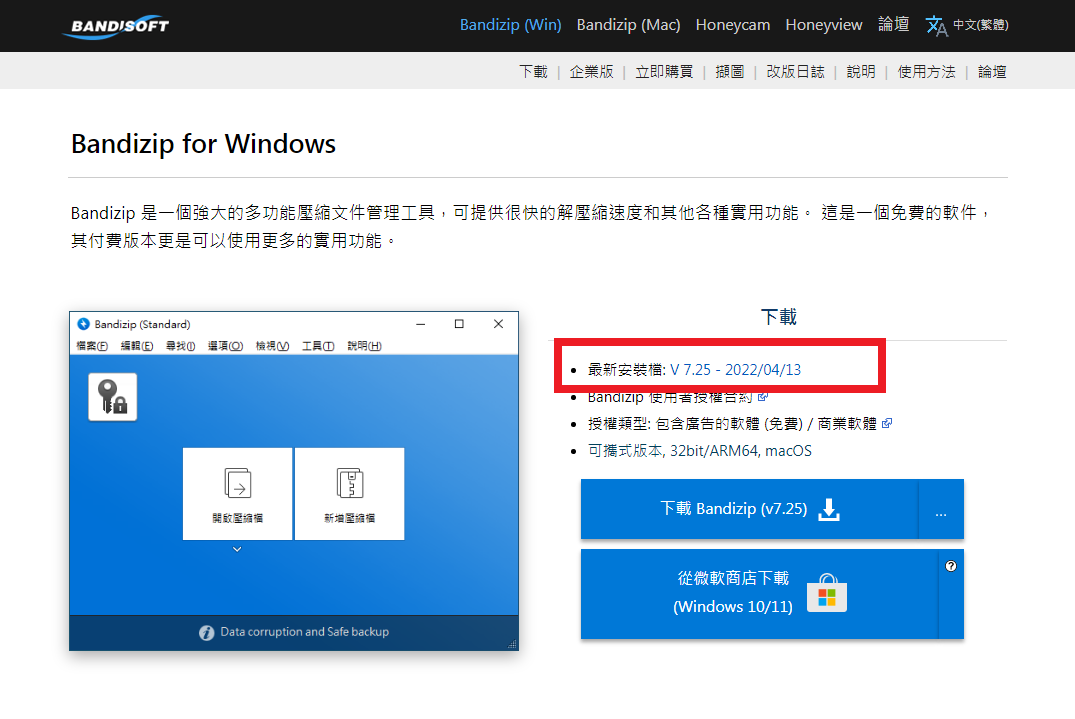Click the download arrow icon on blue button
1075x719 pixels.
tap(829, 509)
